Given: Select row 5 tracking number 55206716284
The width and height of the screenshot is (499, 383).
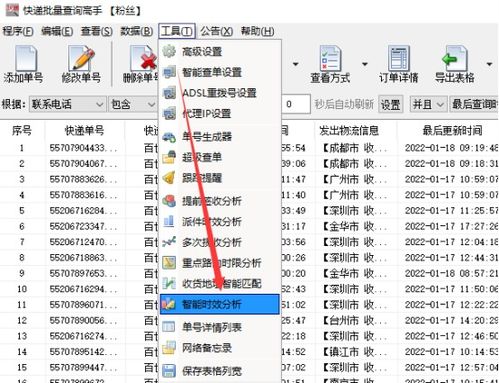Looking at the screenshot, I should click(x=83, y=210).
